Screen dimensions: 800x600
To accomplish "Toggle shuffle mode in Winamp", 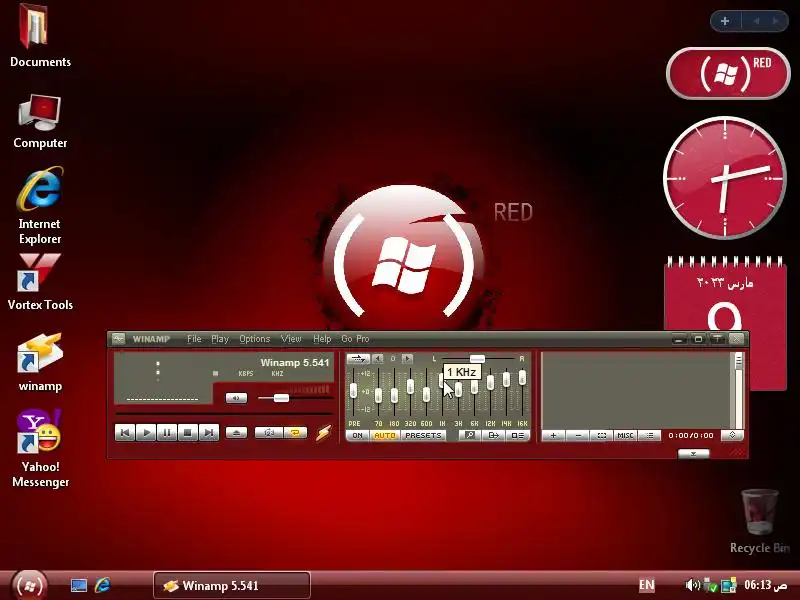I will point(268,433).
